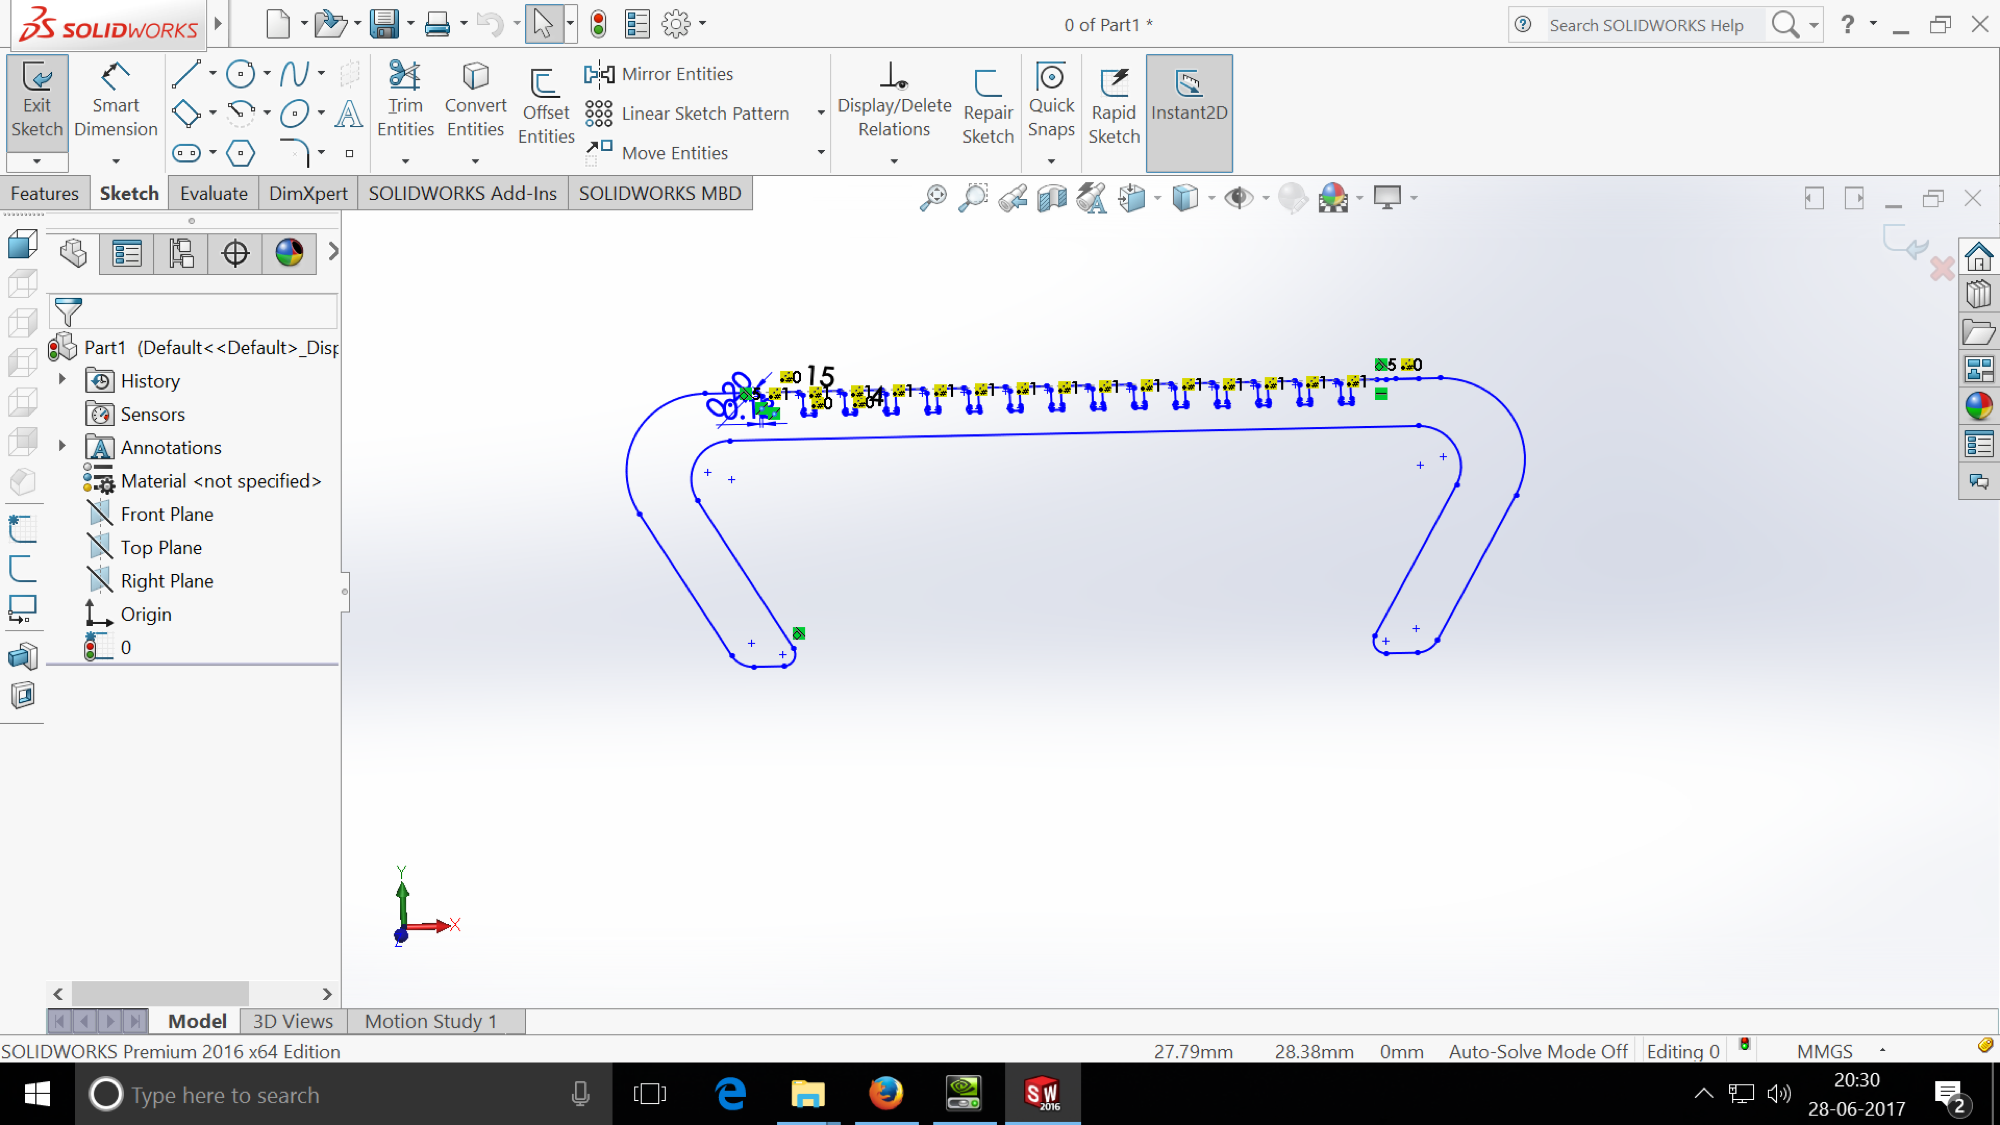Open the Smart Dimension dropdown arrow

coord(116,161)
